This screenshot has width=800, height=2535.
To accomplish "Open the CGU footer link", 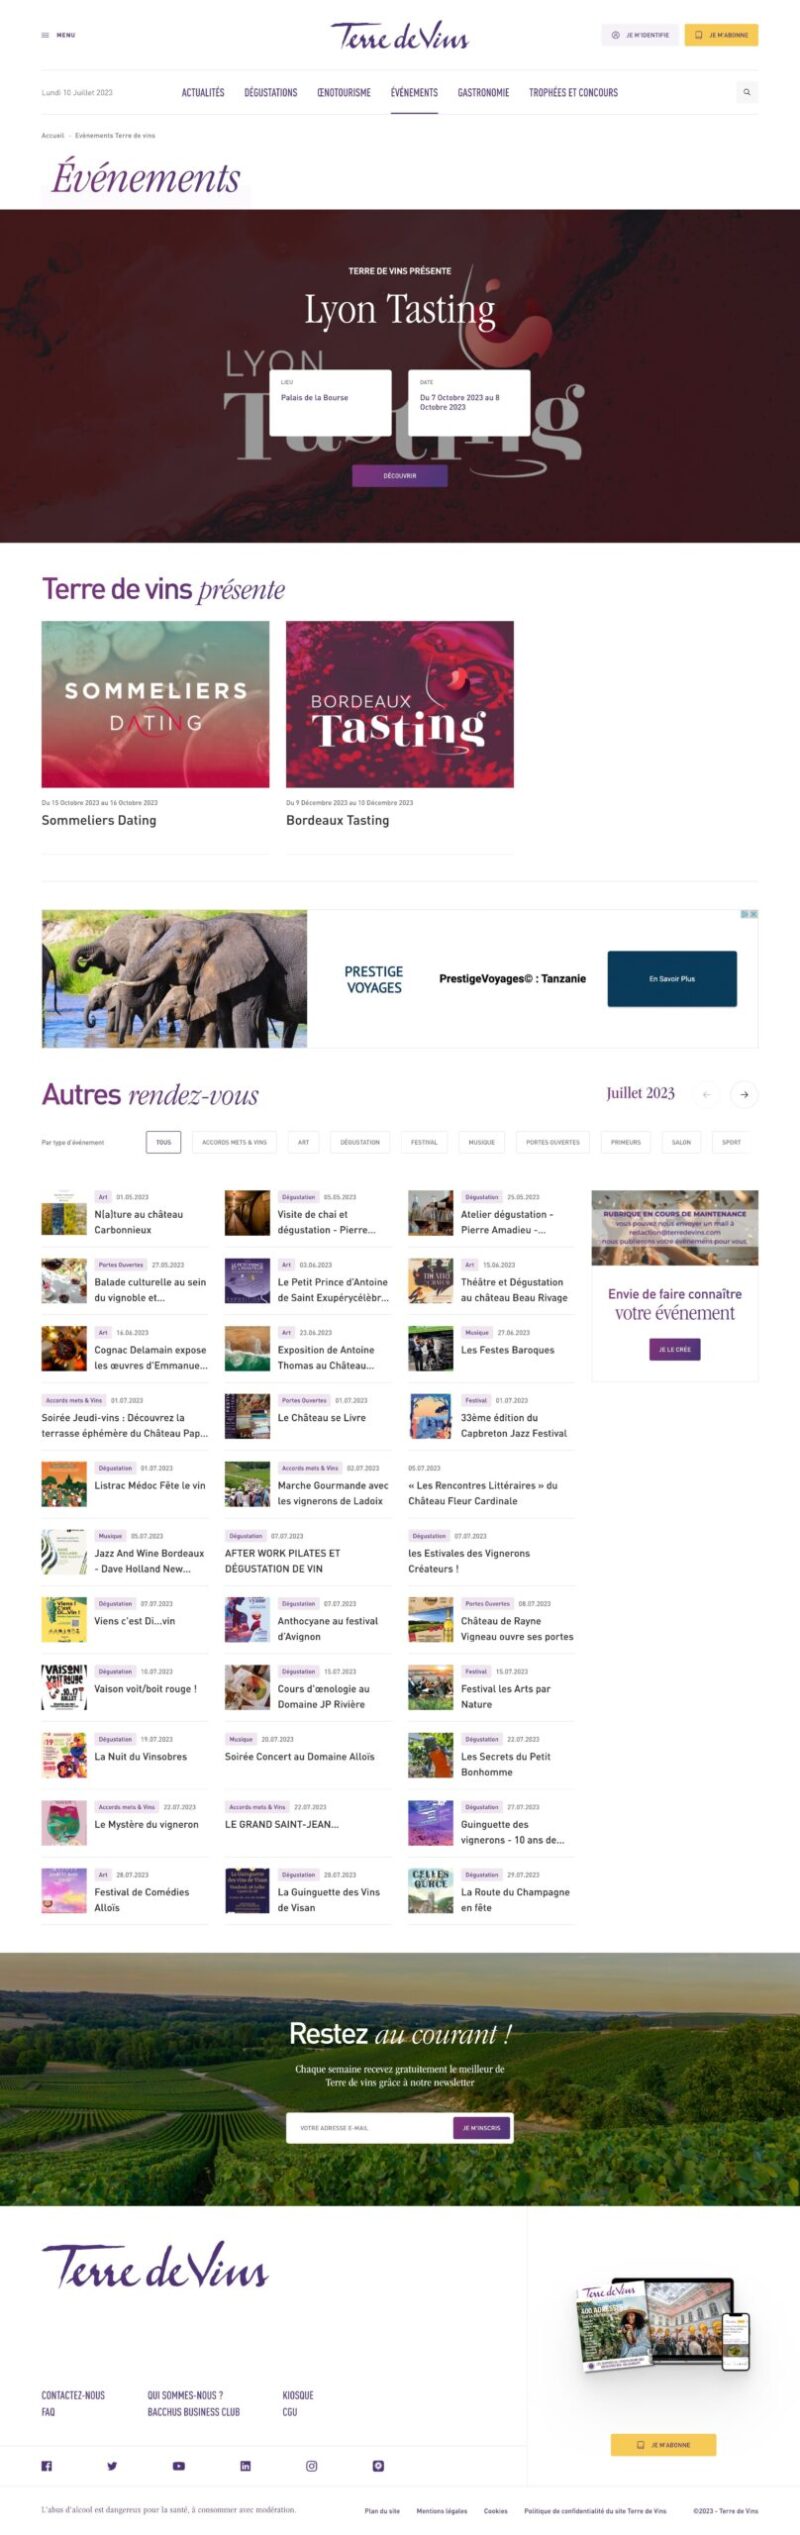I will (x=290, y=2412).
